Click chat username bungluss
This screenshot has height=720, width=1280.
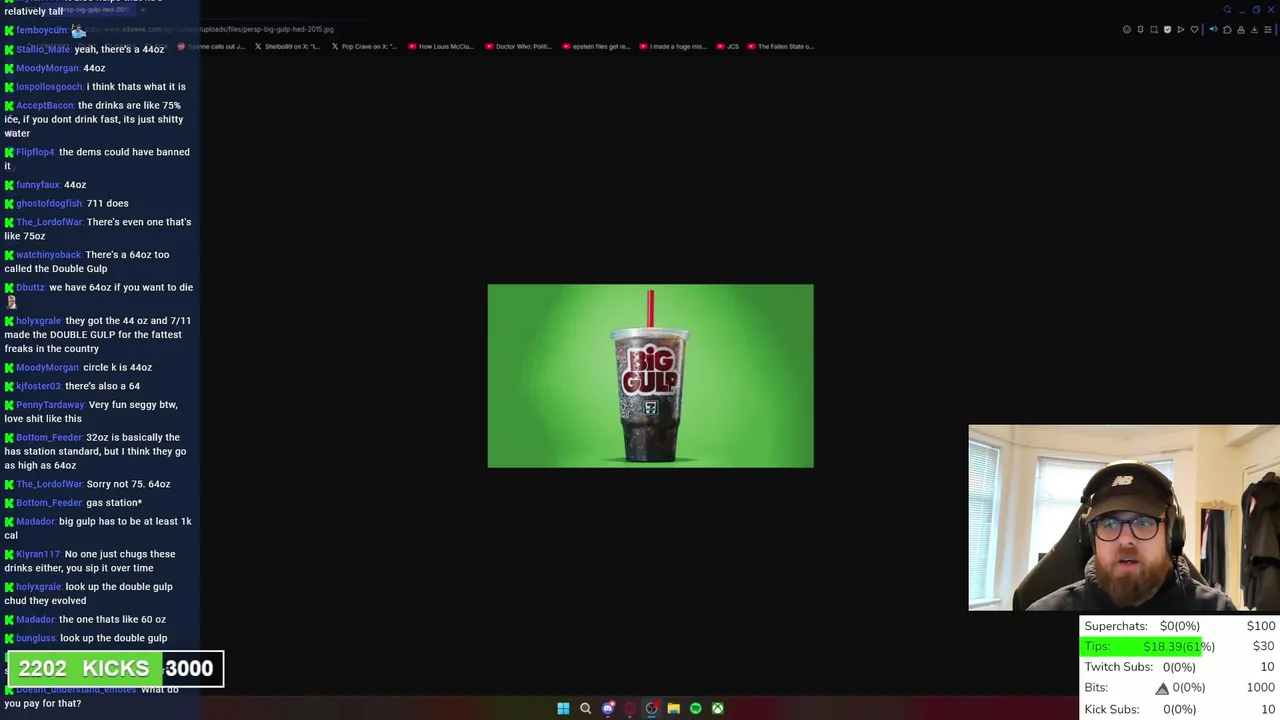coord(36,638)
